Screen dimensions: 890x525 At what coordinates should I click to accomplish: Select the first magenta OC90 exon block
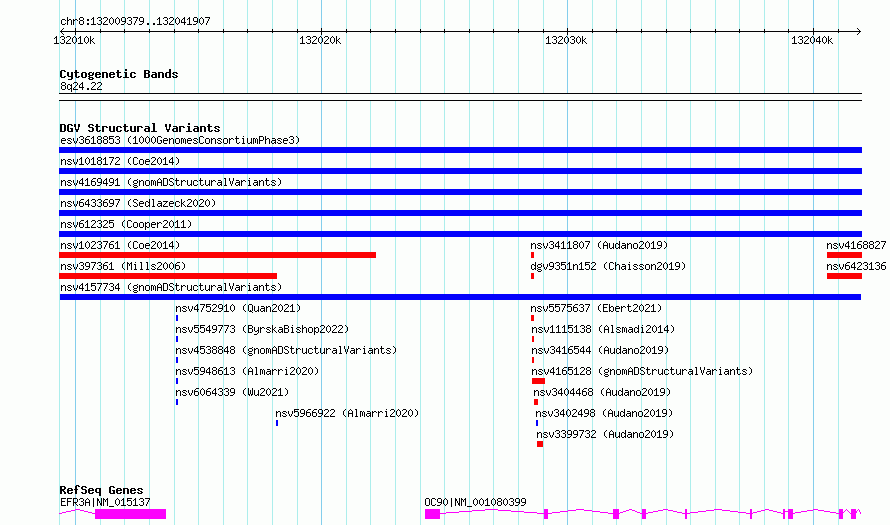tap(433, 514)
